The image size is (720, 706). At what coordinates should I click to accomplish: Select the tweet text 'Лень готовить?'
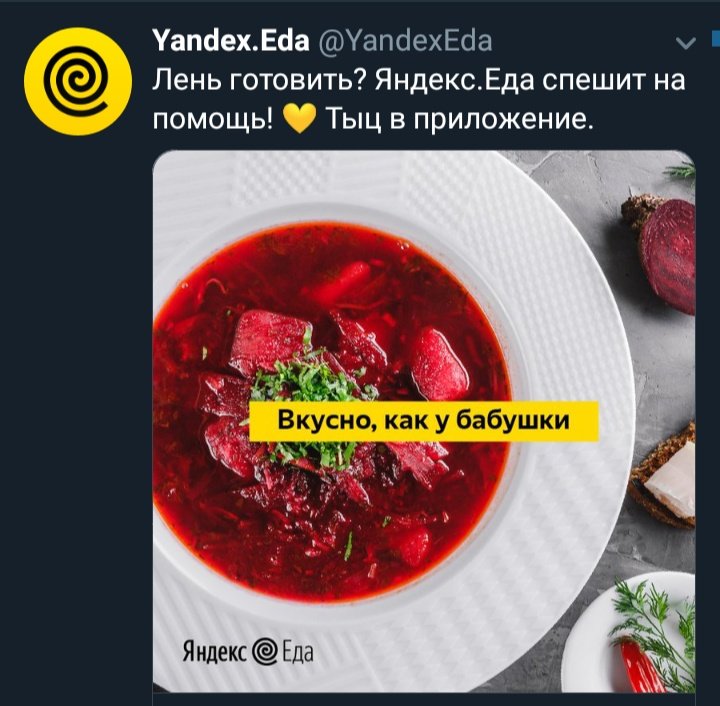(259, 80)
